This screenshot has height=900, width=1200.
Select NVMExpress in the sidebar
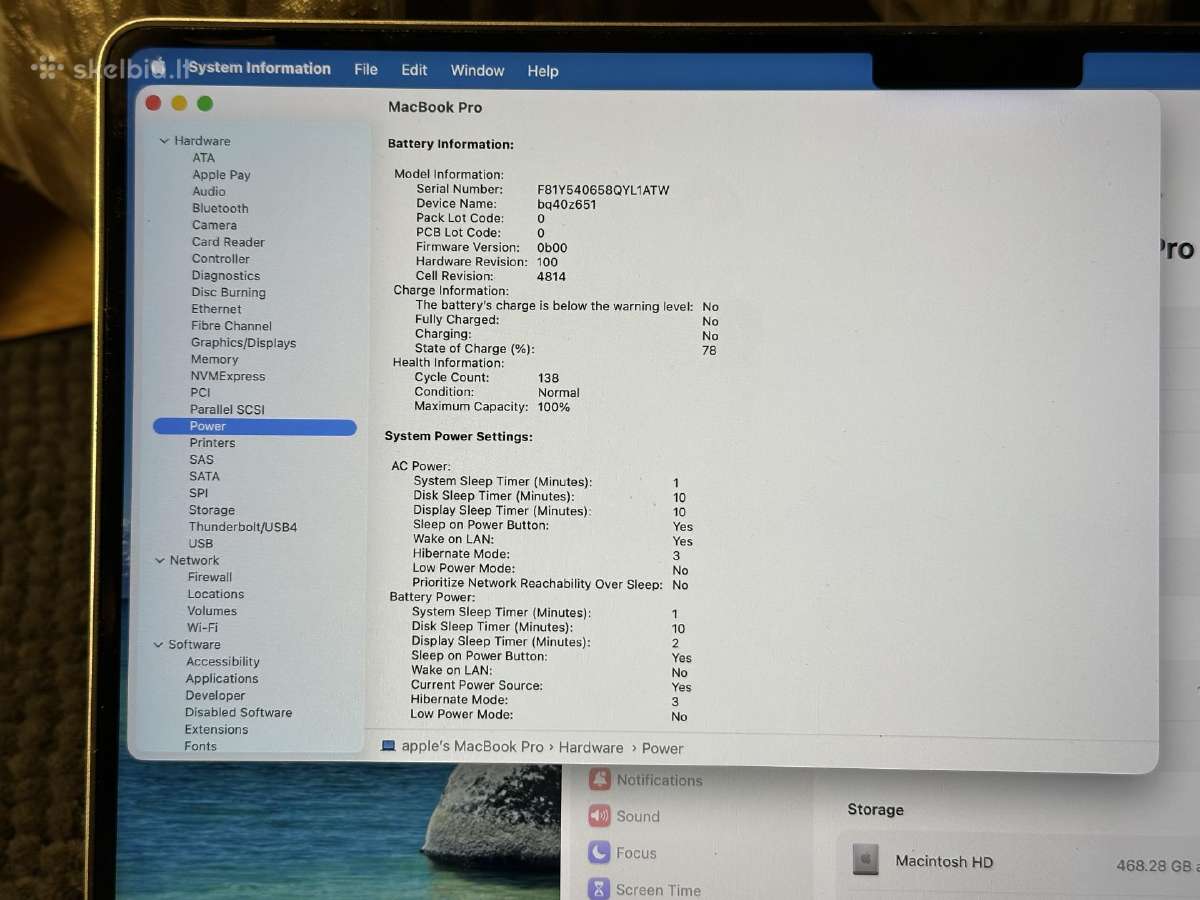(x=228, y=376)
